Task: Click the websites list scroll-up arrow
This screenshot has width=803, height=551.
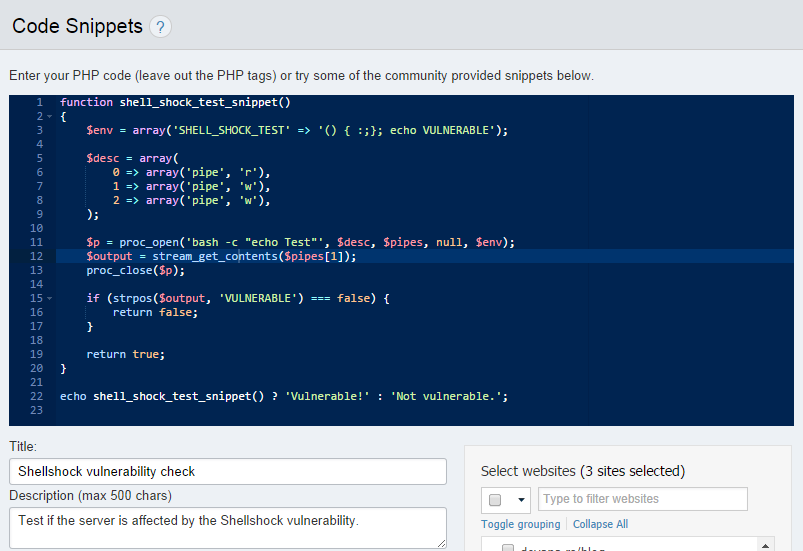Action: pyautogui.click(x=766, y=545)
